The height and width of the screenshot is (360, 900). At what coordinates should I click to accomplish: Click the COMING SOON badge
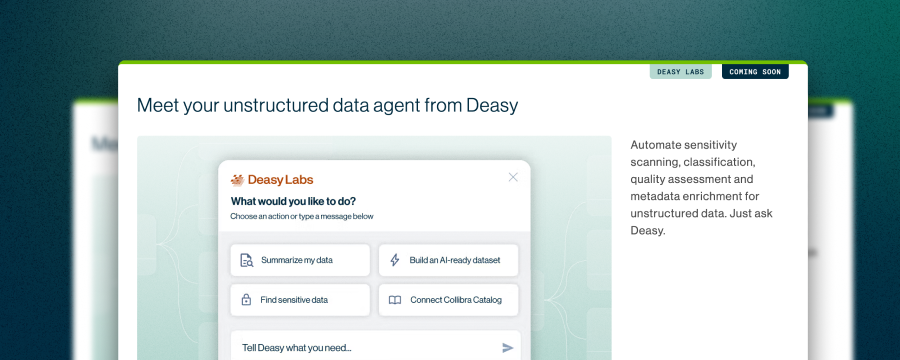(755, 72)
